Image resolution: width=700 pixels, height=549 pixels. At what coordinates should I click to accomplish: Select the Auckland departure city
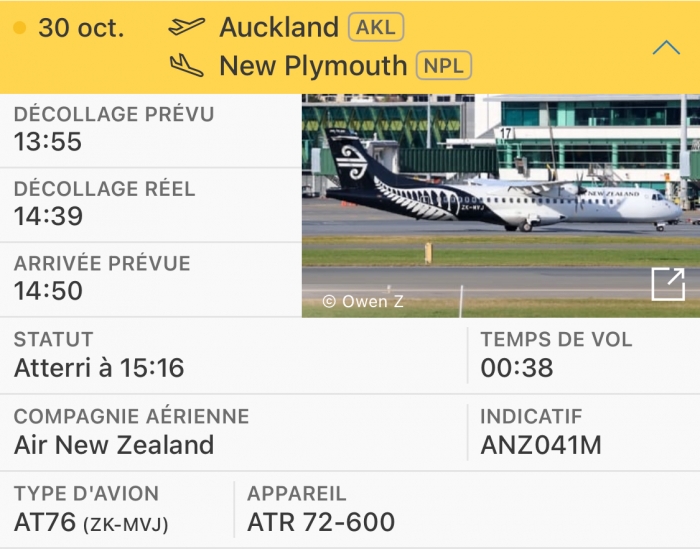[279, 27]
